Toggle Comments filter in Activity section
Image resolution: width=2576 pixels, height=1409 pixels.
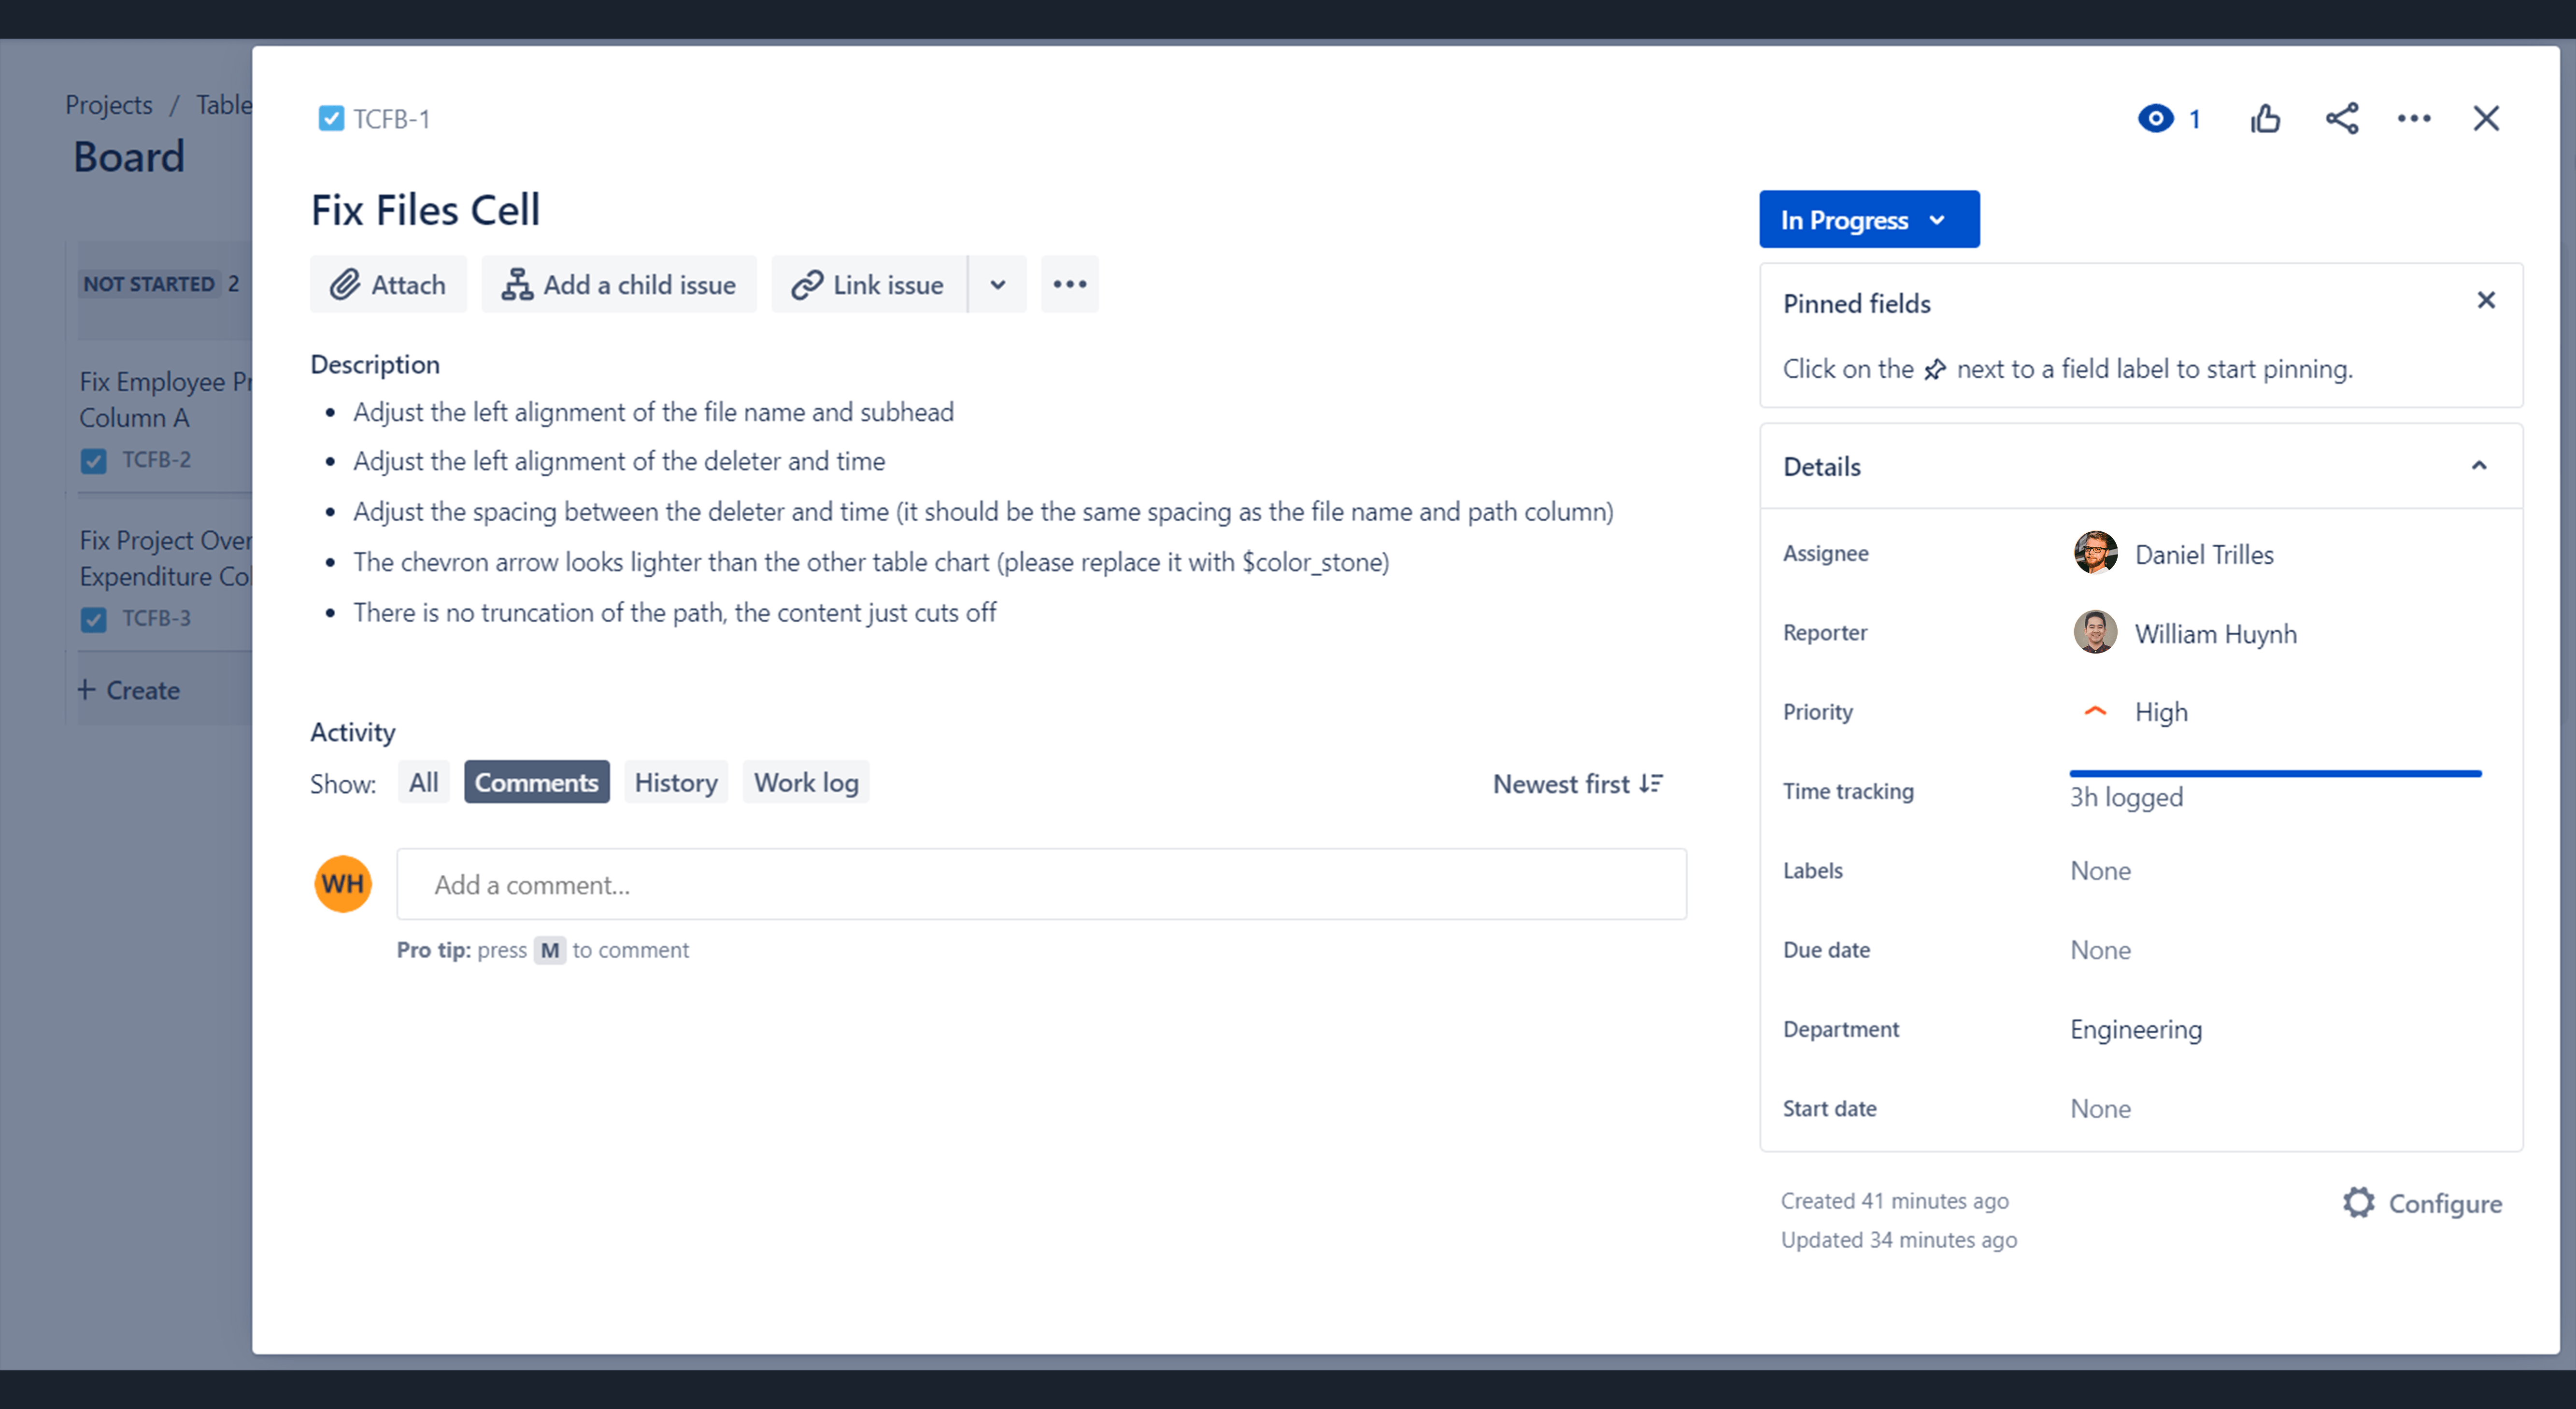(x=537, y=782)
